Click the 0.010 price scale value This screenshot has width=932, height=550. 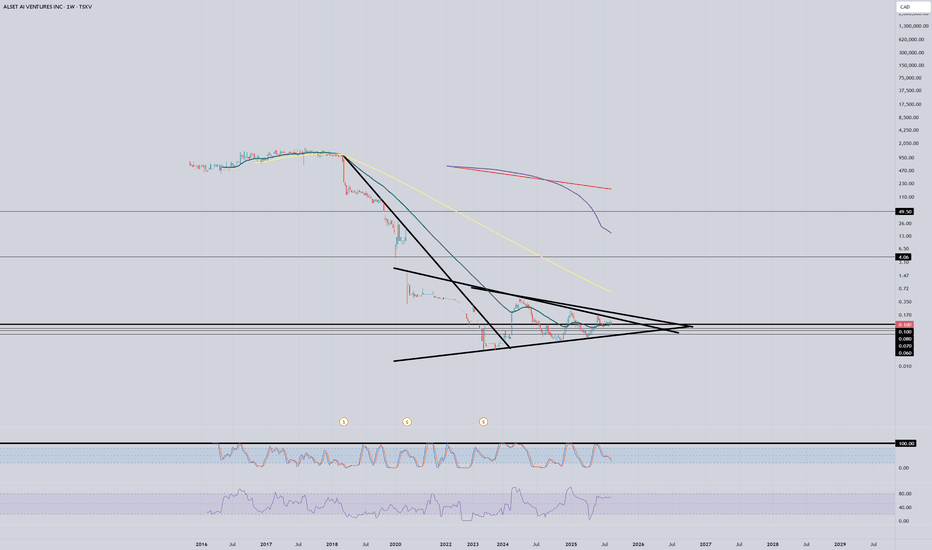click(905, 366)
